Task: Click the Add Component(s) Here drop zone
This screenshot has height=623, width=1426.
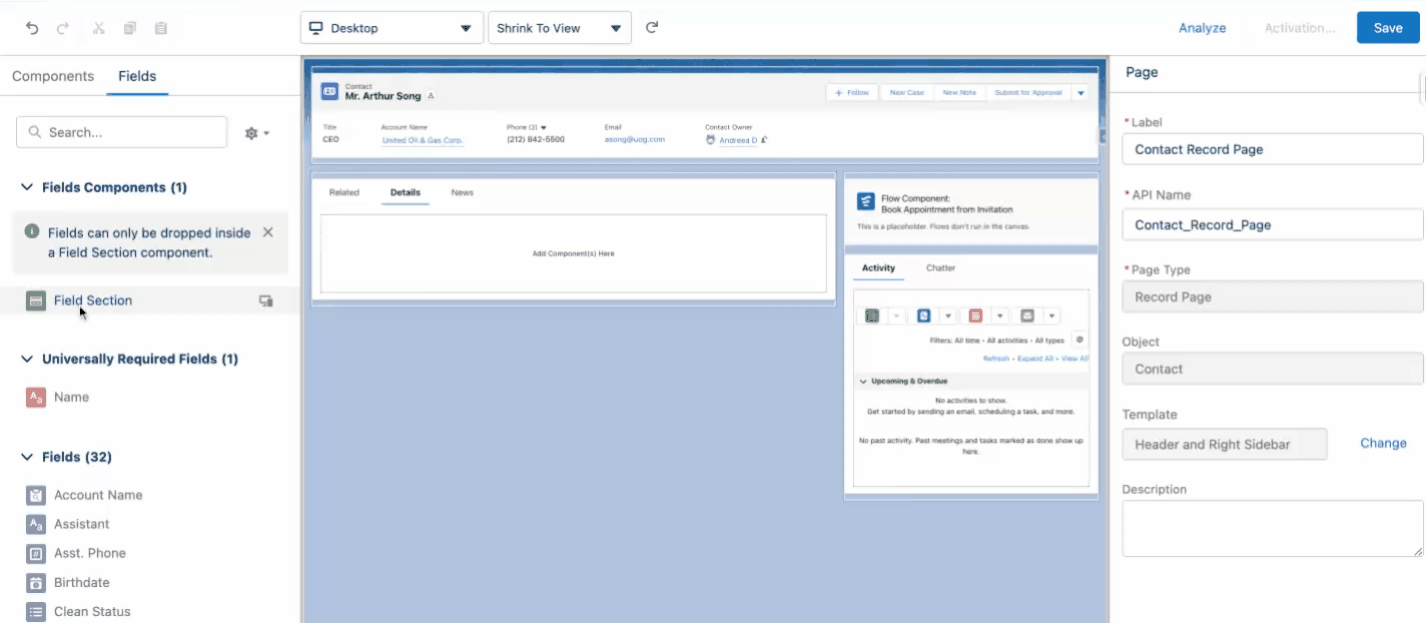Action: (x=573, y=254)
